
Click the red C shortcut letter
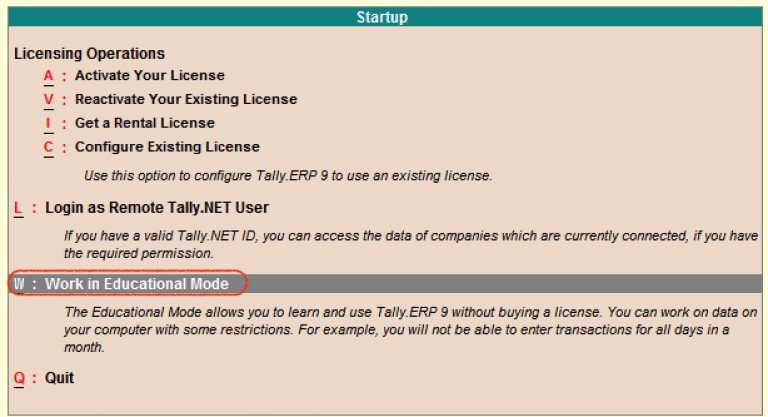tap(48, 147)
